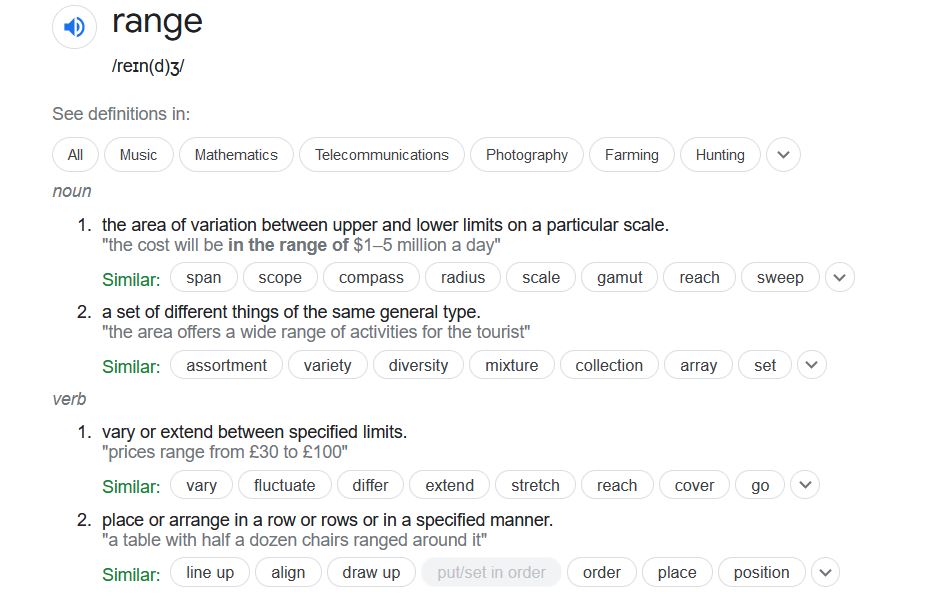This screenshot has width=951, height=598.
Task: Filter definitions by Music
Action: tap(138, 155)
